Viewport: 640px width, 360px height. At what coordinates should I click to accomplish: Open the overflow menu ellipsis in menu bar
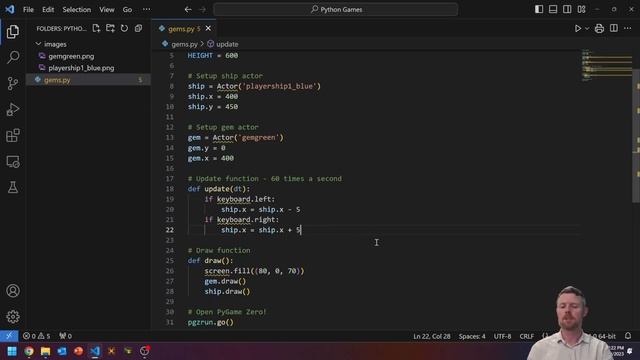pos(147,9)
